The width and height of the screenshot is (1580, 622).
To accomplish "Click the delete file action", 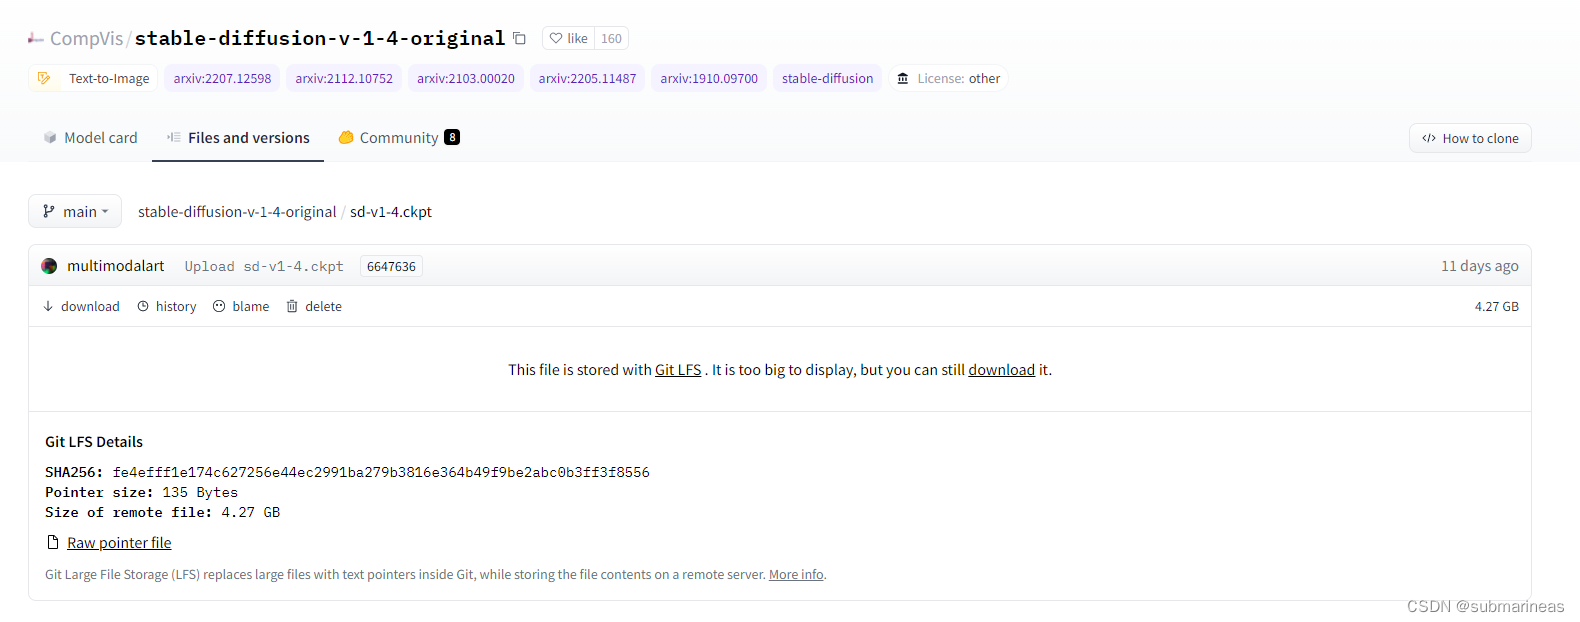I will pyautogui.click(x=314, y=306).
